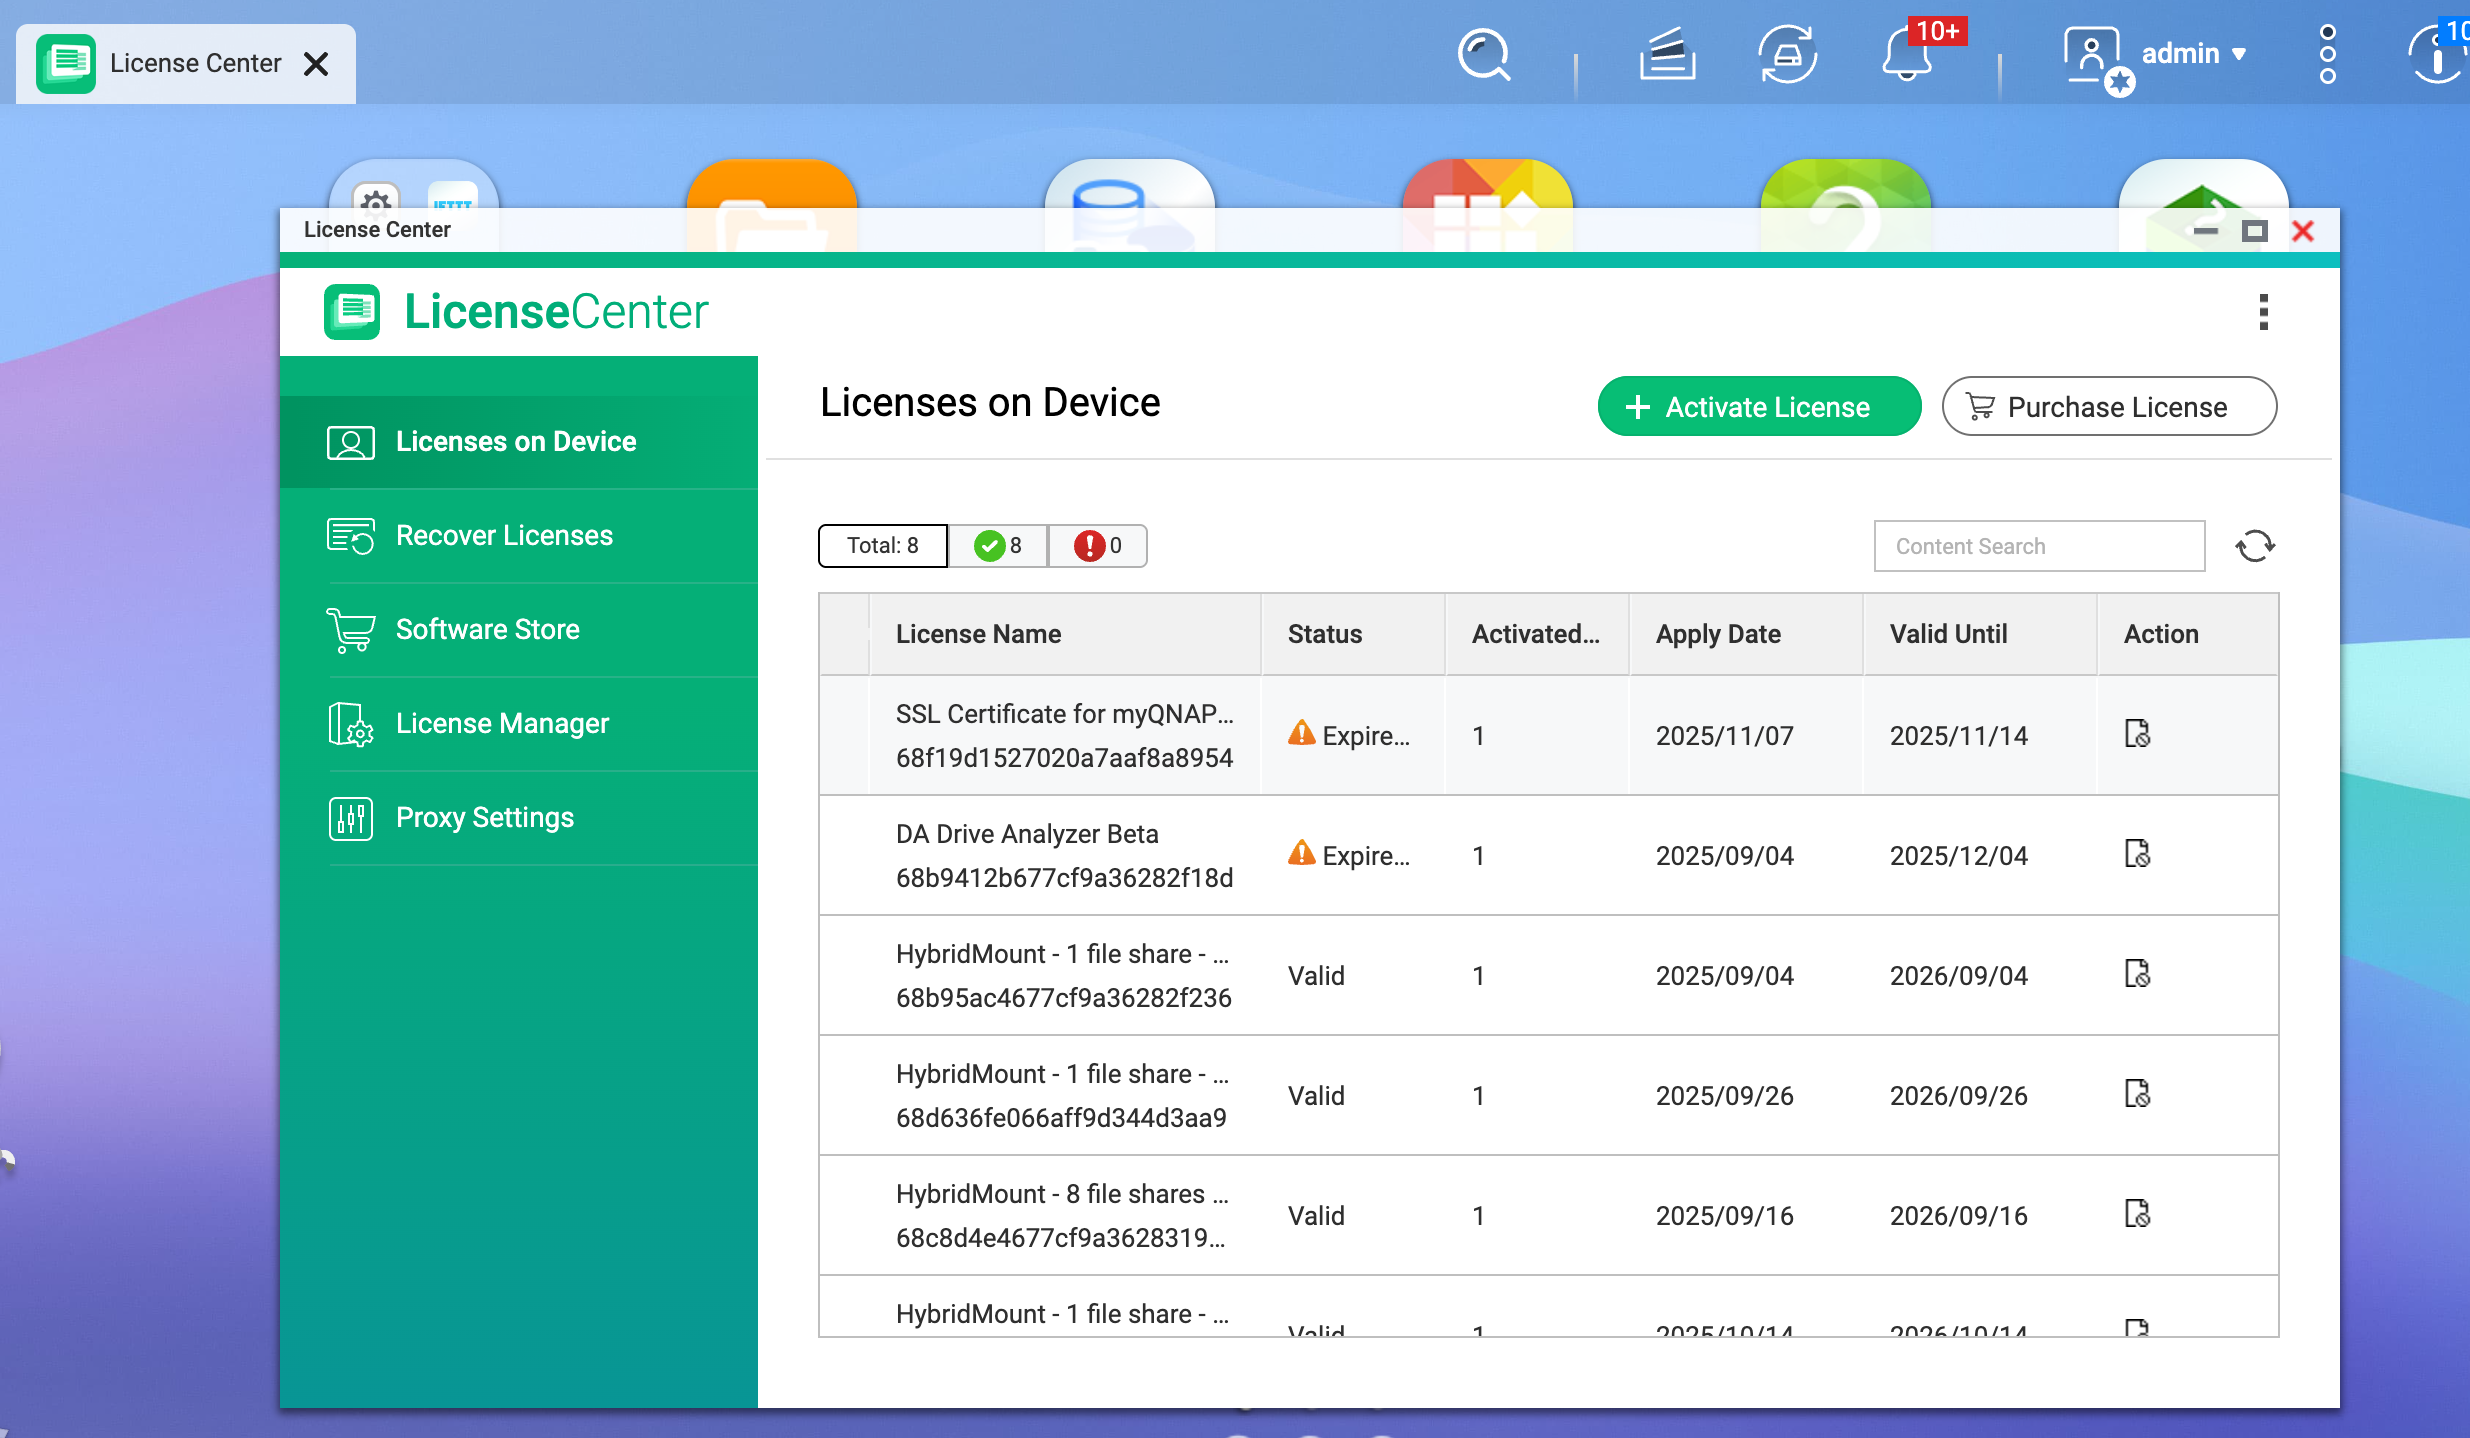Click the Activate License button
This screenshot has width=2470, height=1438.
click(1758, 407)
